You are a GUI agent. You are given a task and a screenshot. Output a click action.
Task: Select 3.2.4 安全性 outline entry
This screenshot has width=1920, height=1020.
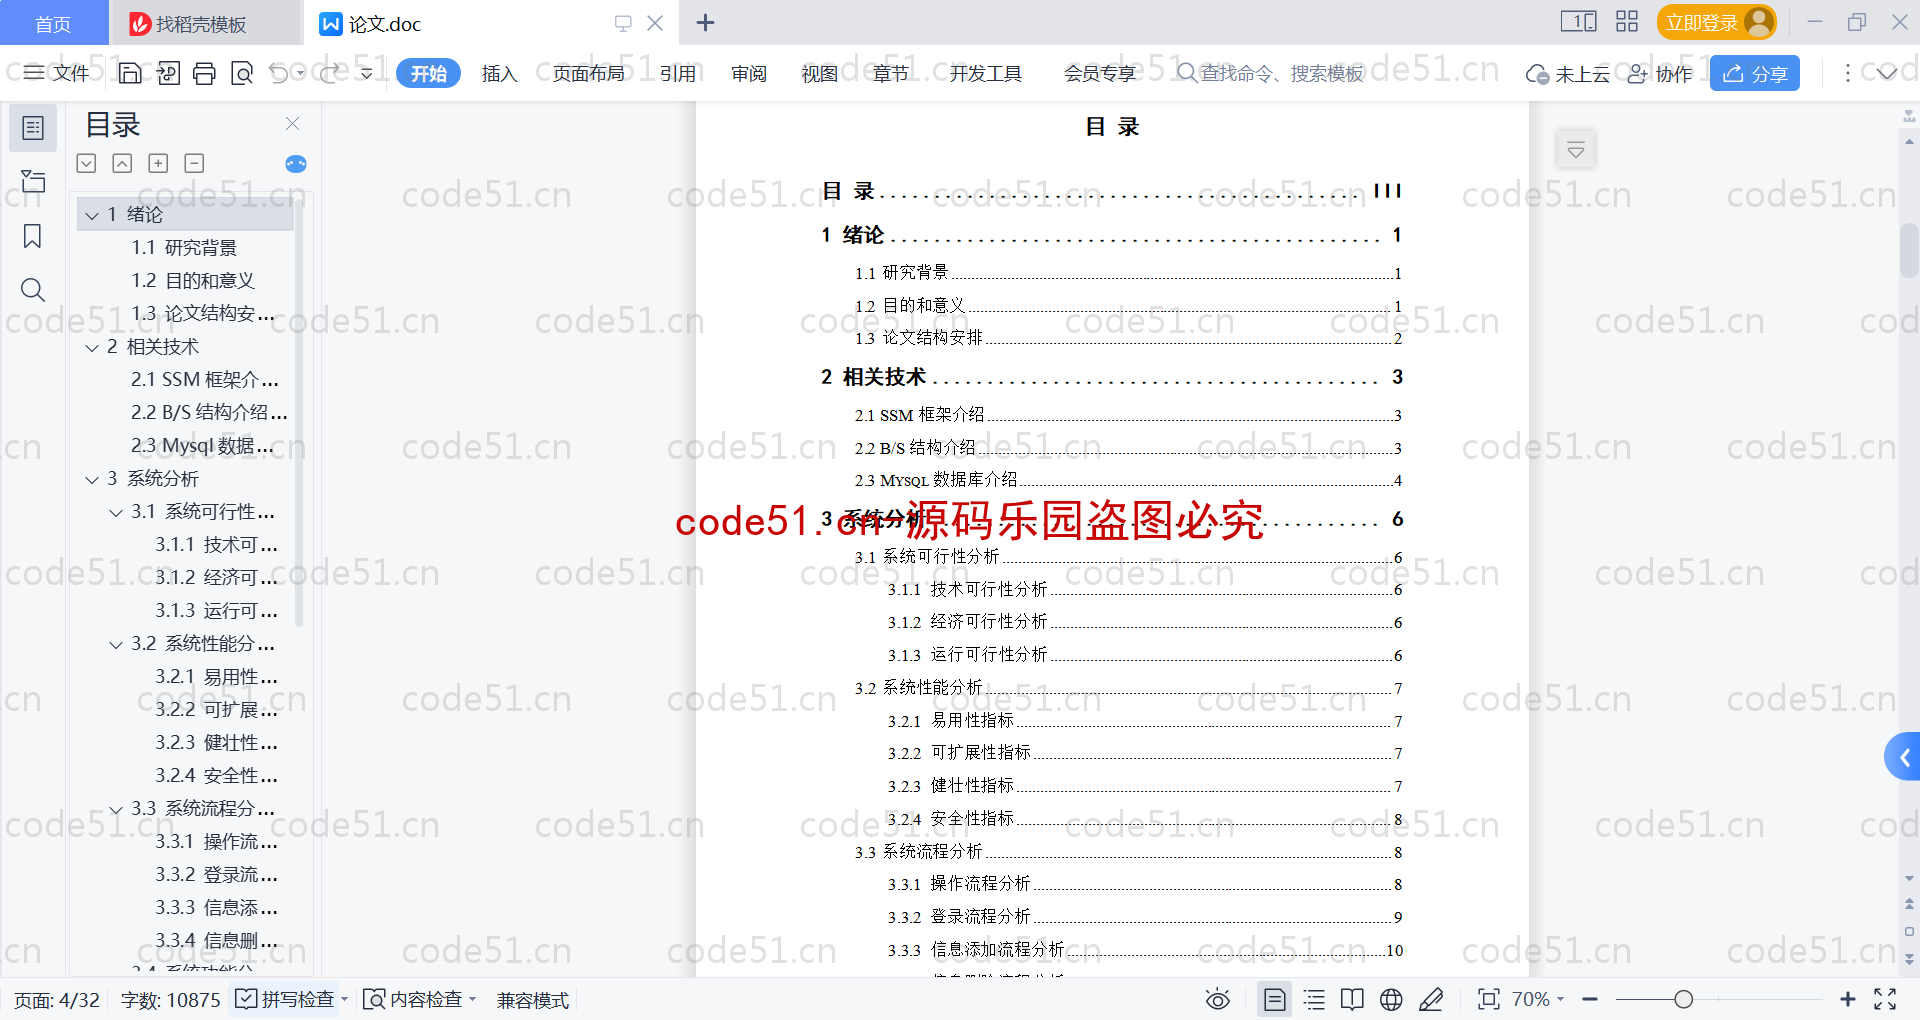click(x=216, y=775)
